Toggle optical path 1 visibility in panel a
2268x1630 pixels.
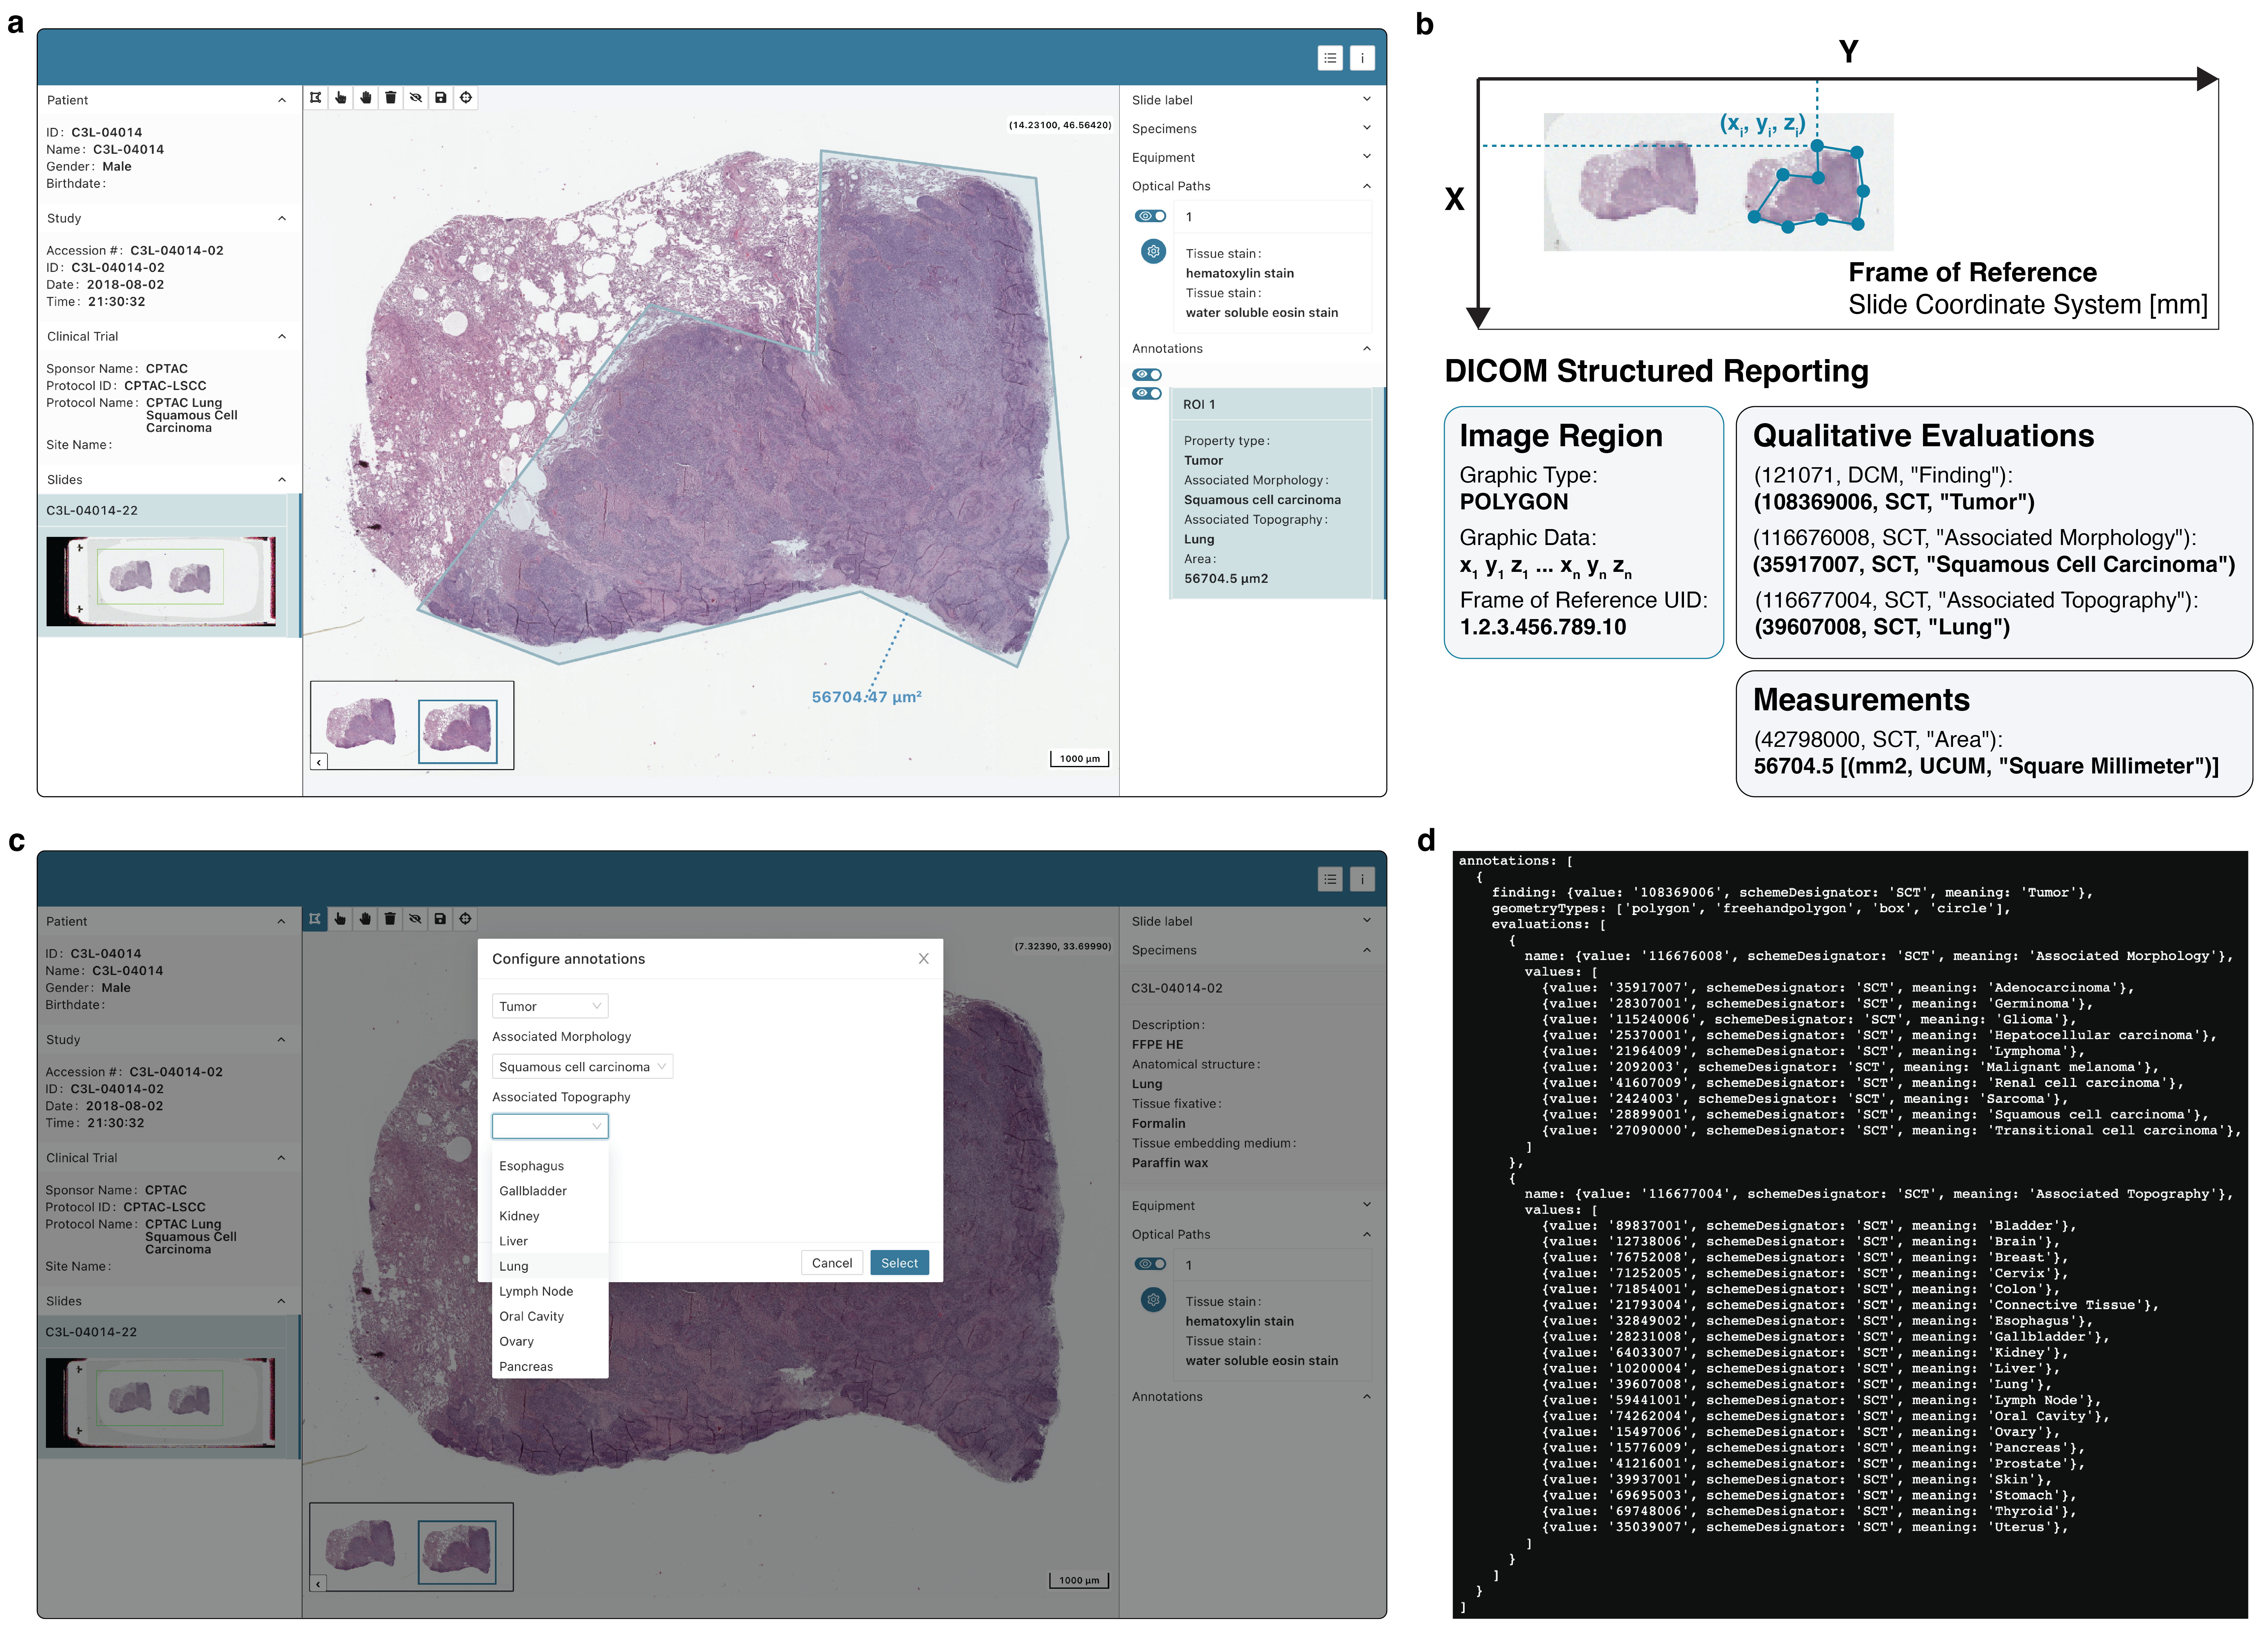(1150, 216)
